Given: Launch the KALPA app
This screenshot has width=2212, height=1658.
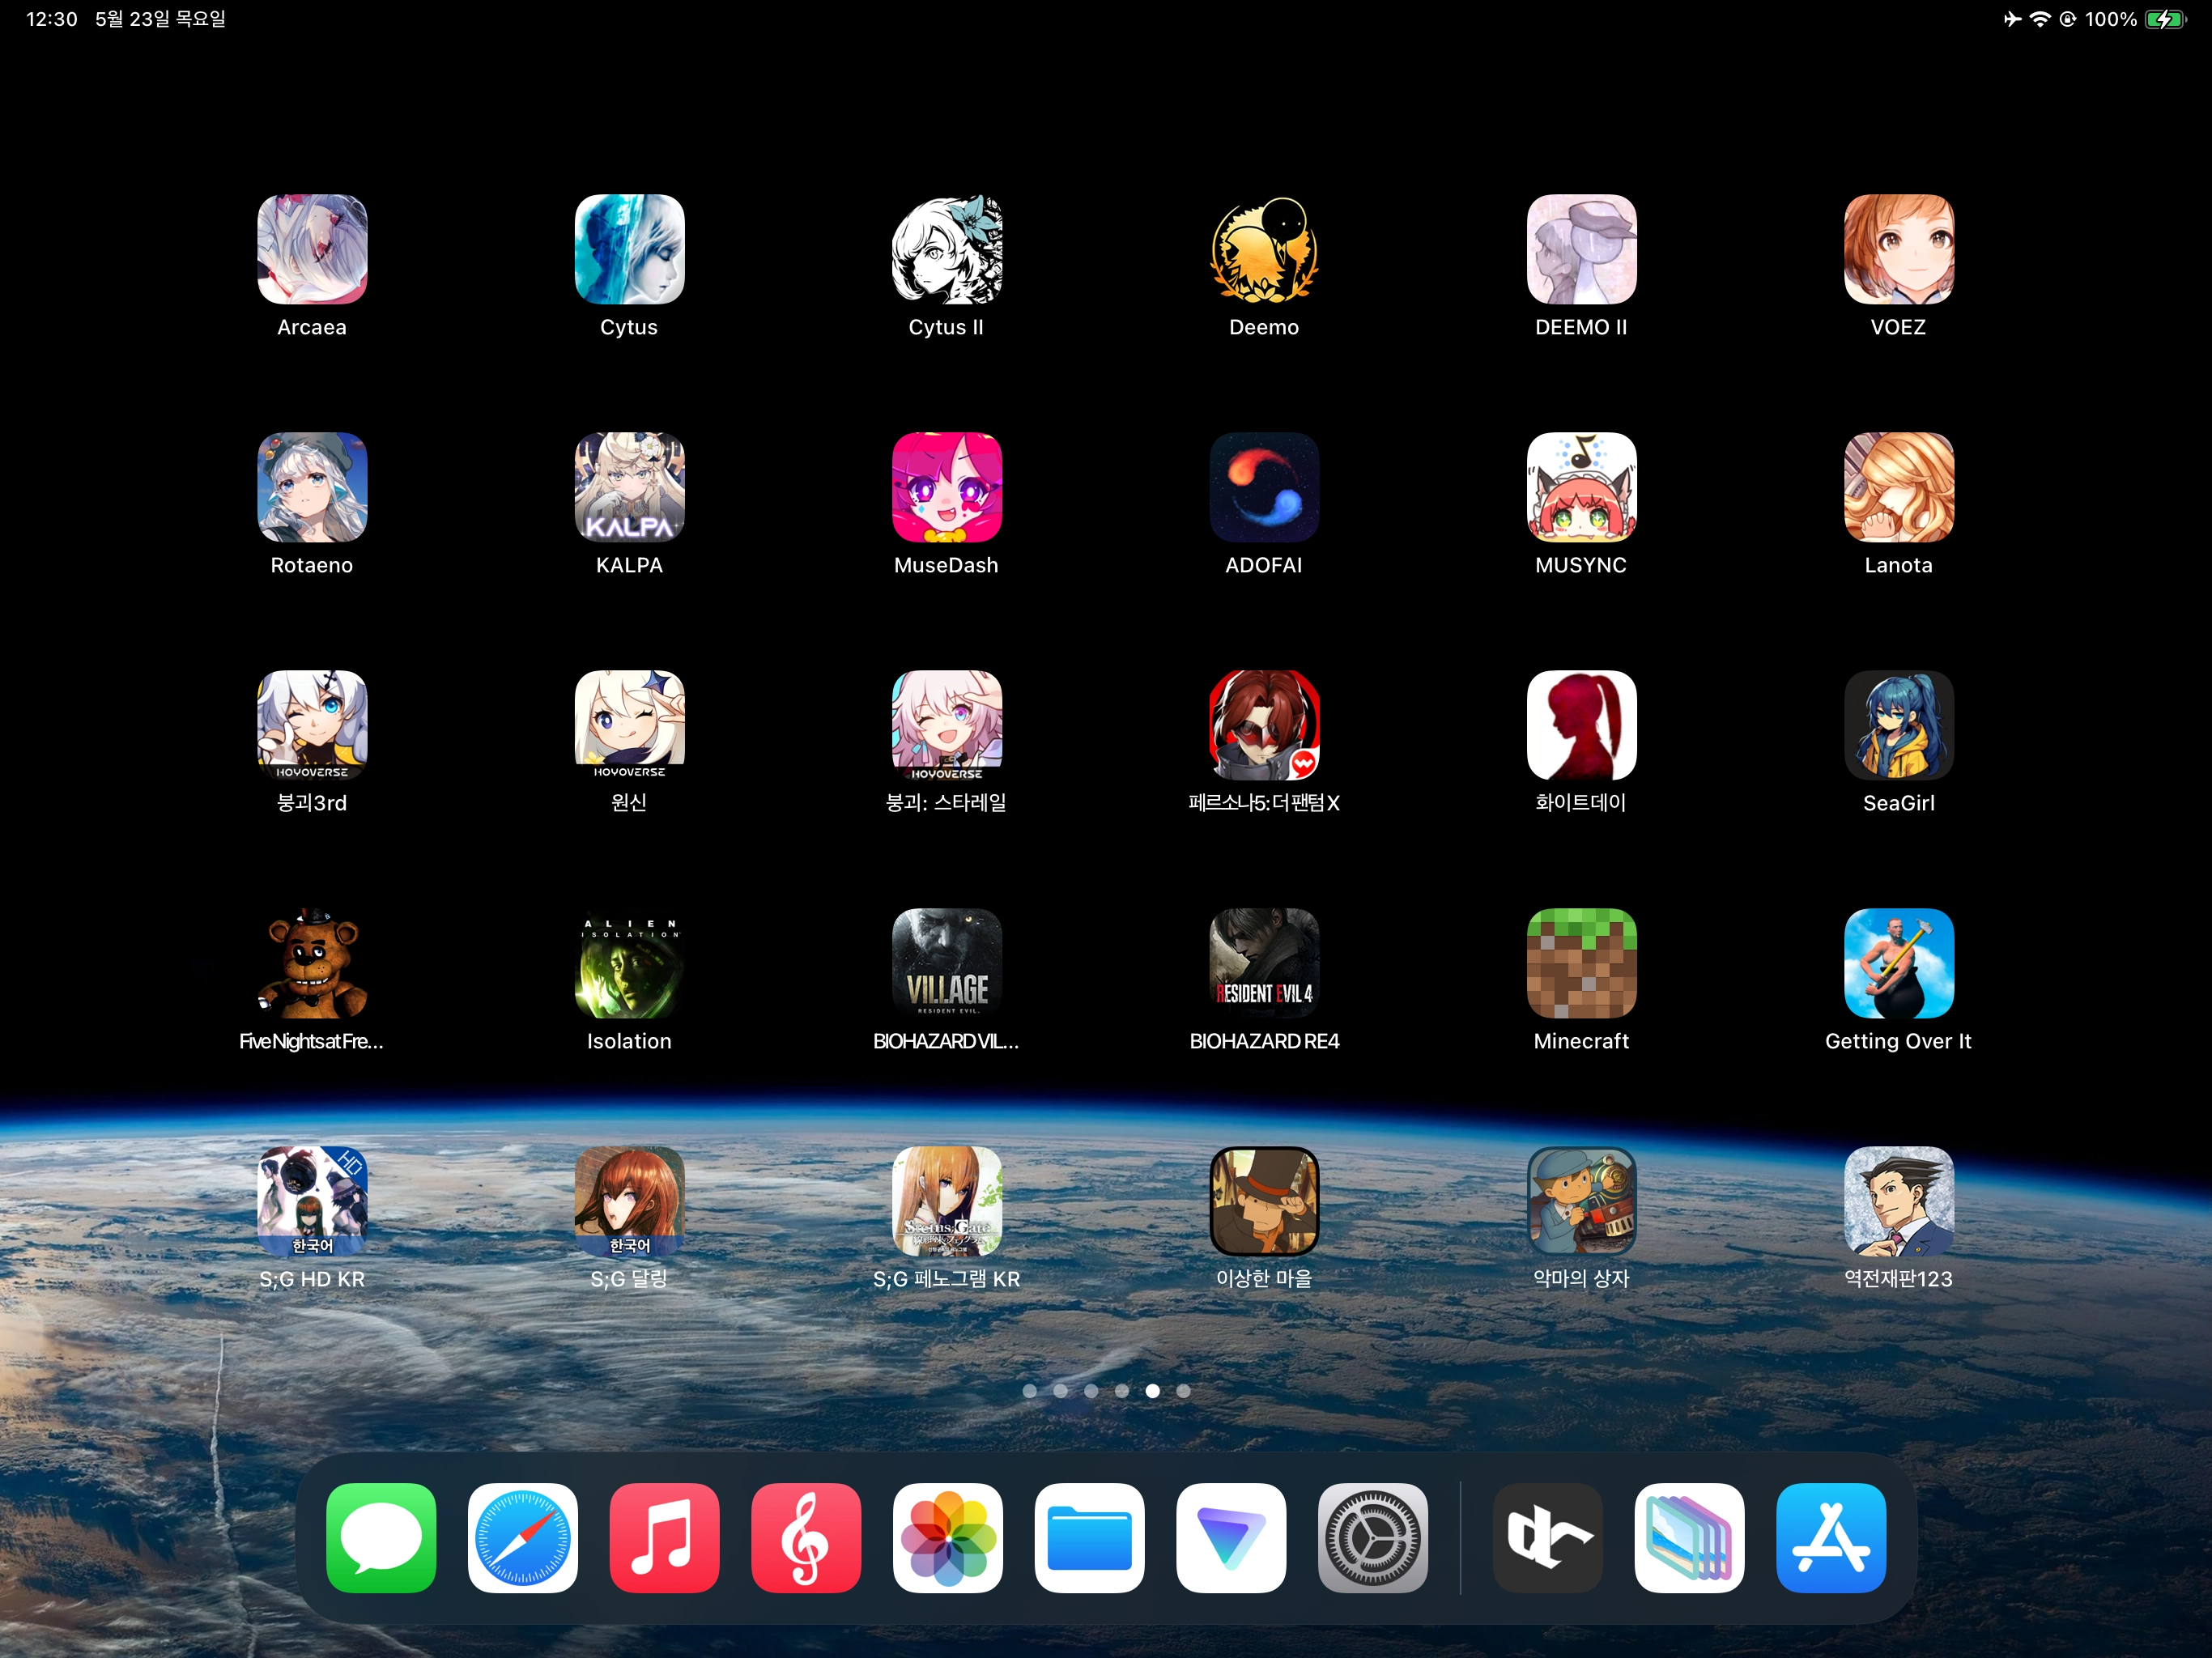Looking at the screenshot, I should point(629,487).
